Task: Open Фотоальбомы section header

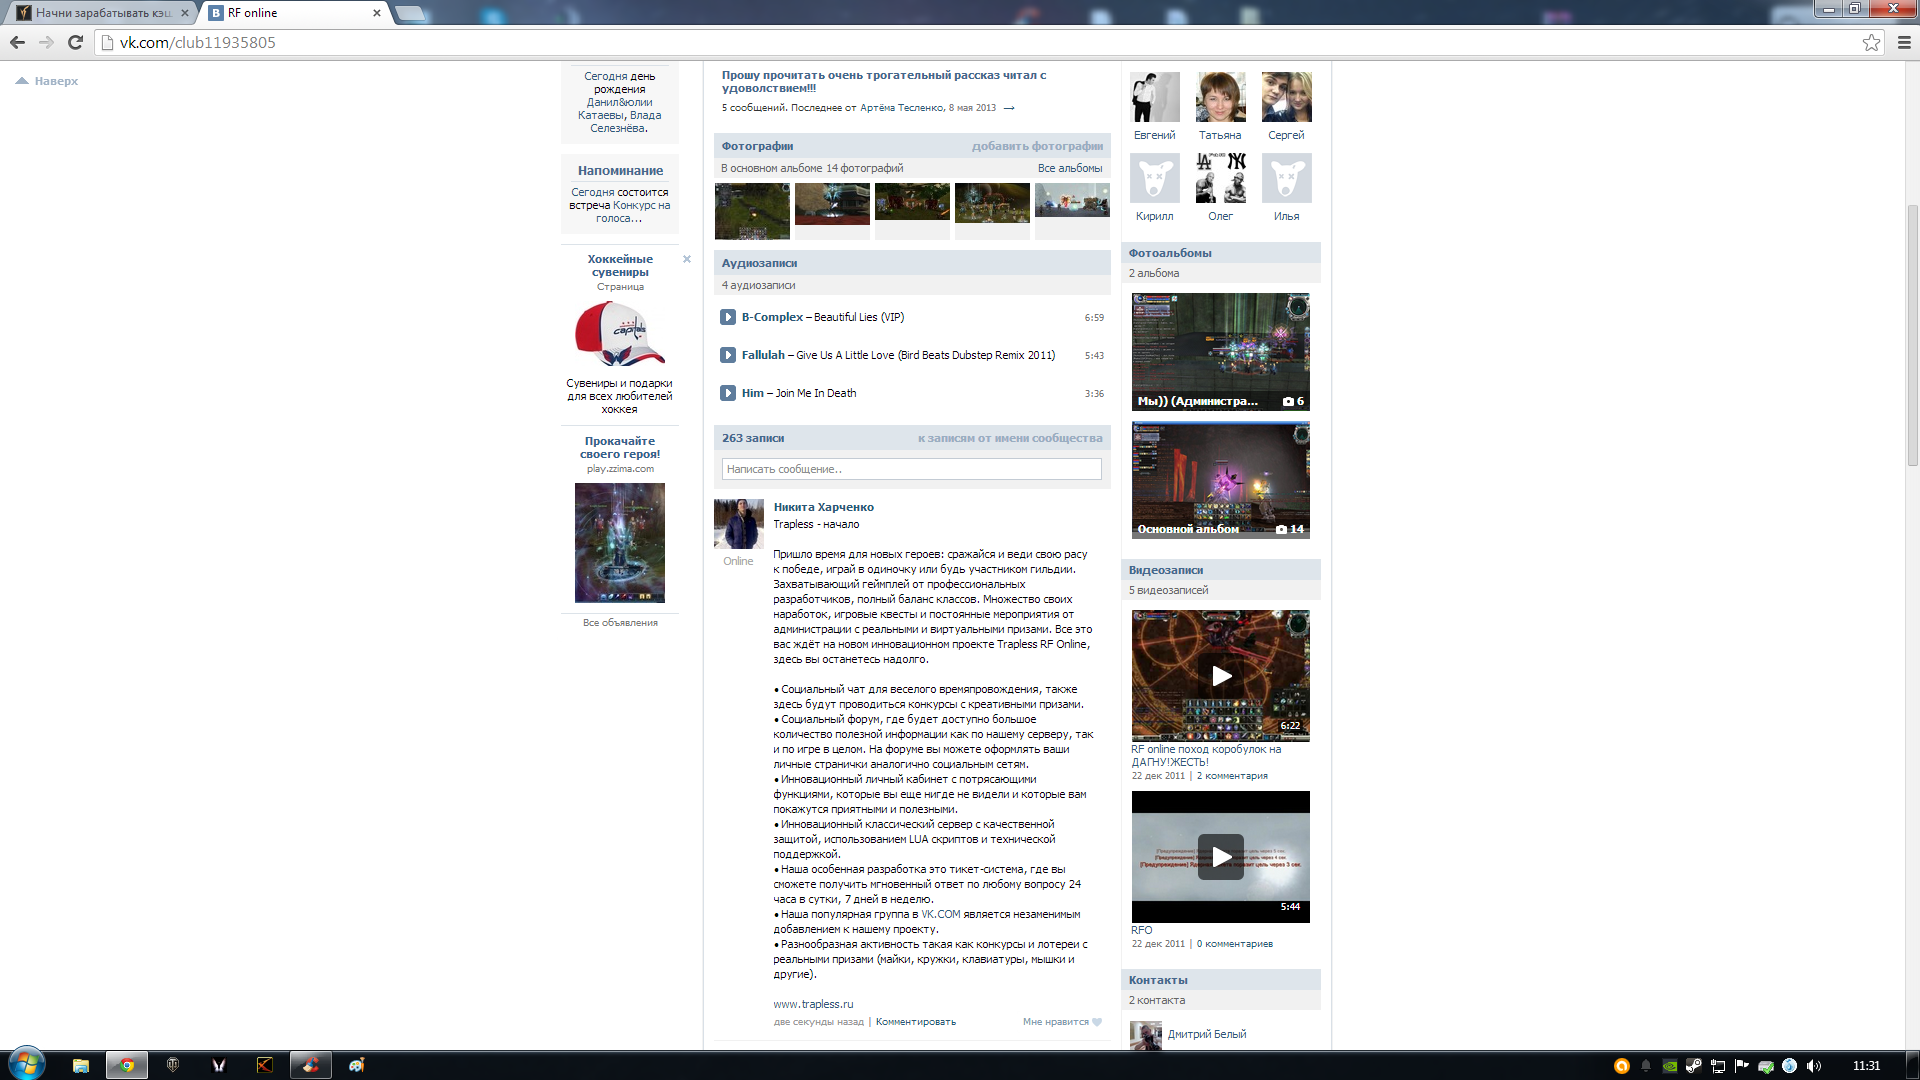Action: (1170, 253)
